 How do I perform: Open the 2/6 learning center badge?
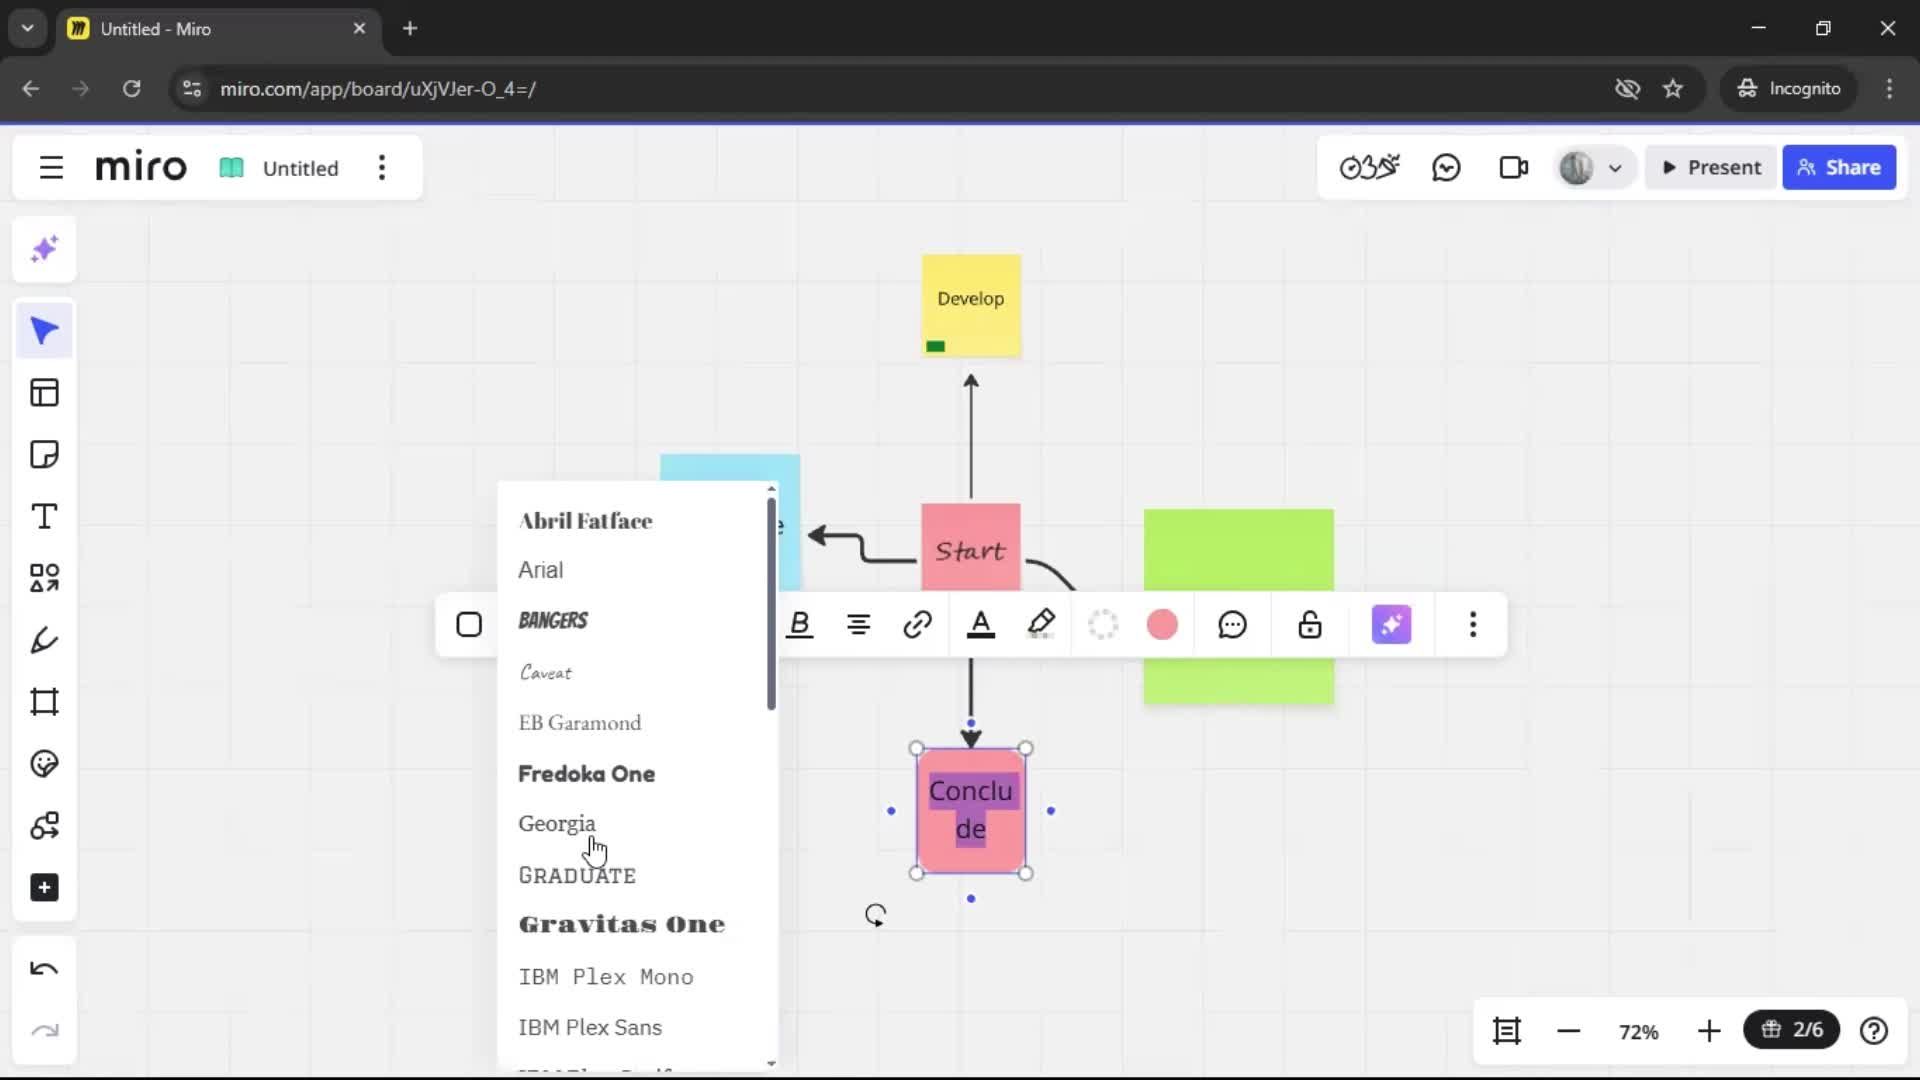coord(1792,1030)
